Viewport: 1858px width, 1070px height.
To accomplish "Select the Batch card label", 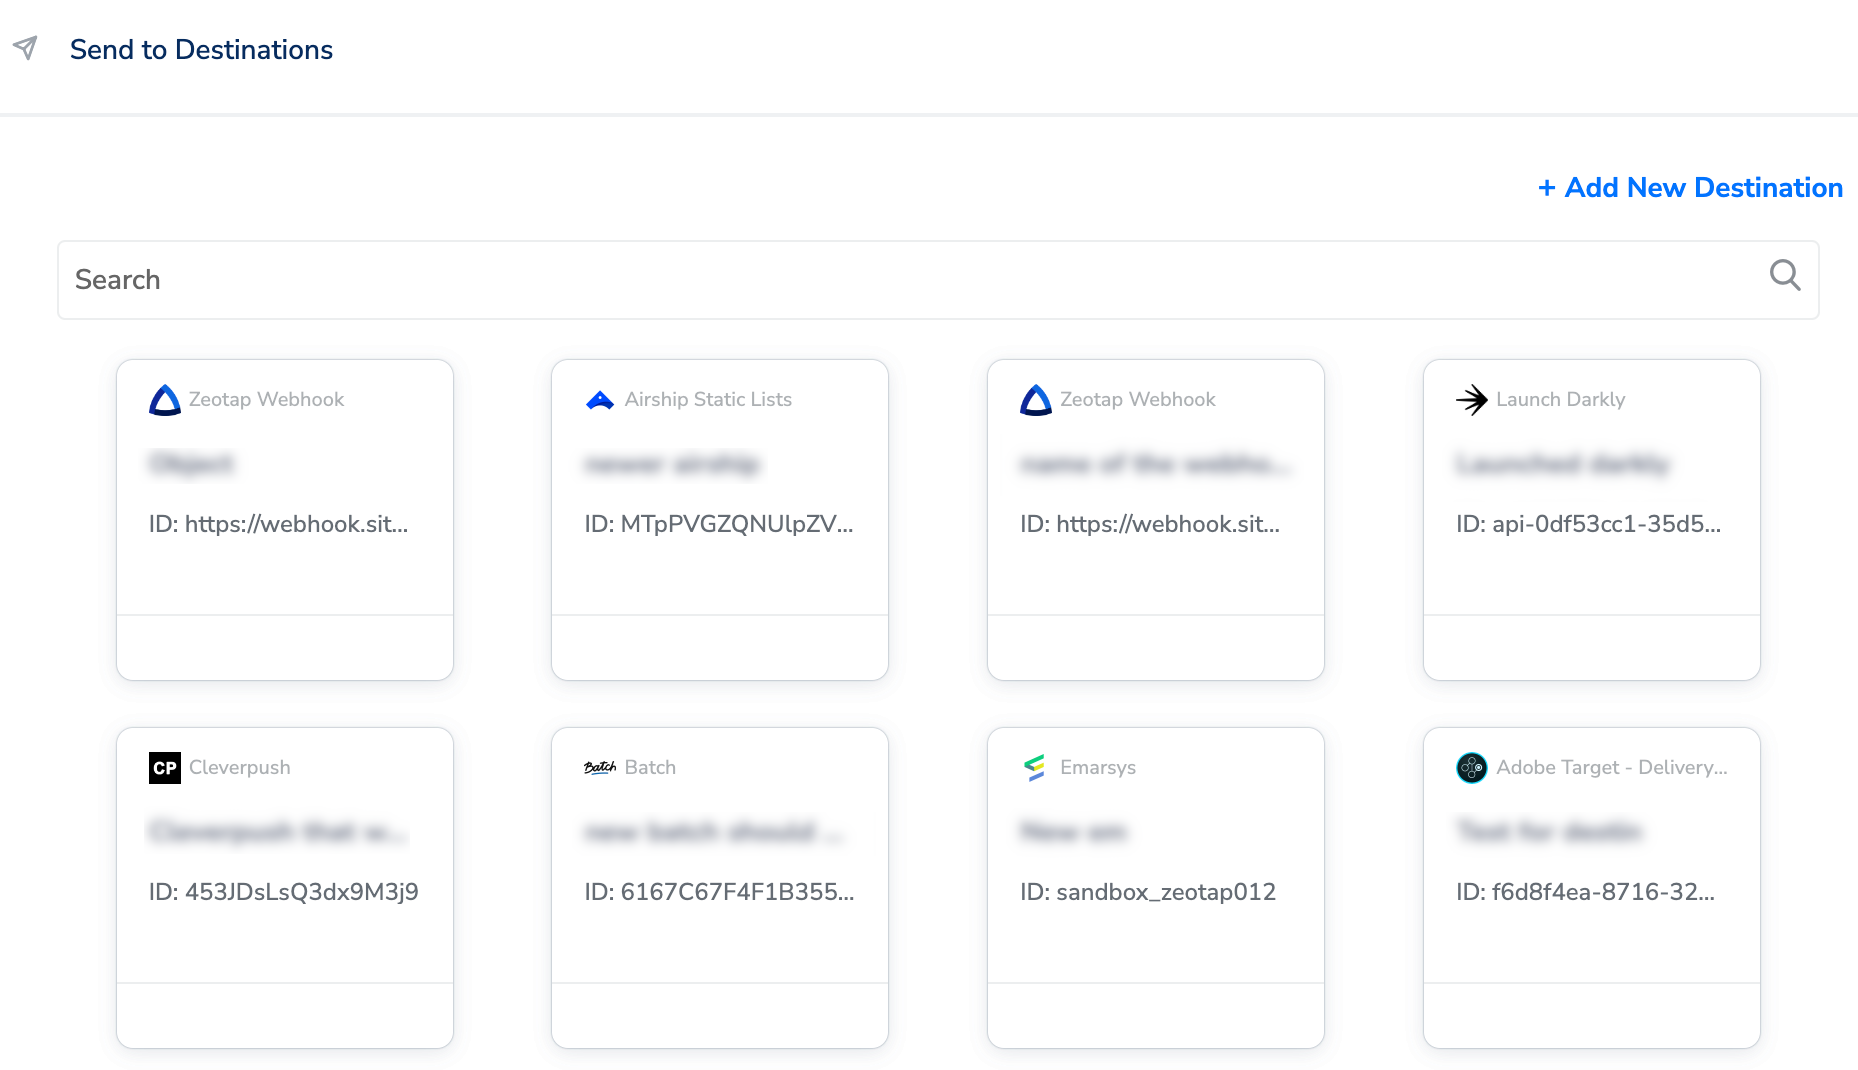I will [x=650, y=767].
